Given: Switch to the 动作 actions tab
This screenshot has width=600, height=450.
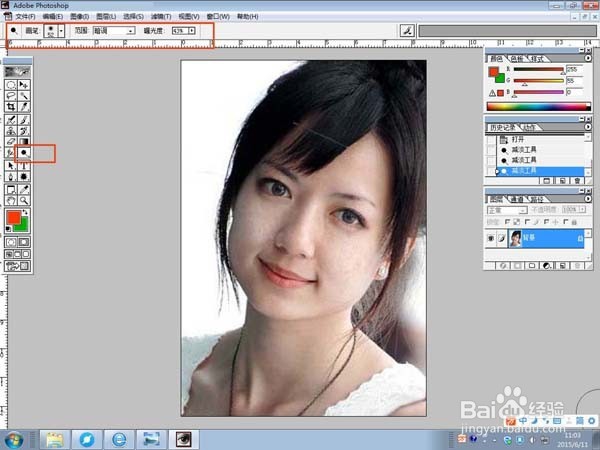Looking at the screenshot, I should point(530,127).
